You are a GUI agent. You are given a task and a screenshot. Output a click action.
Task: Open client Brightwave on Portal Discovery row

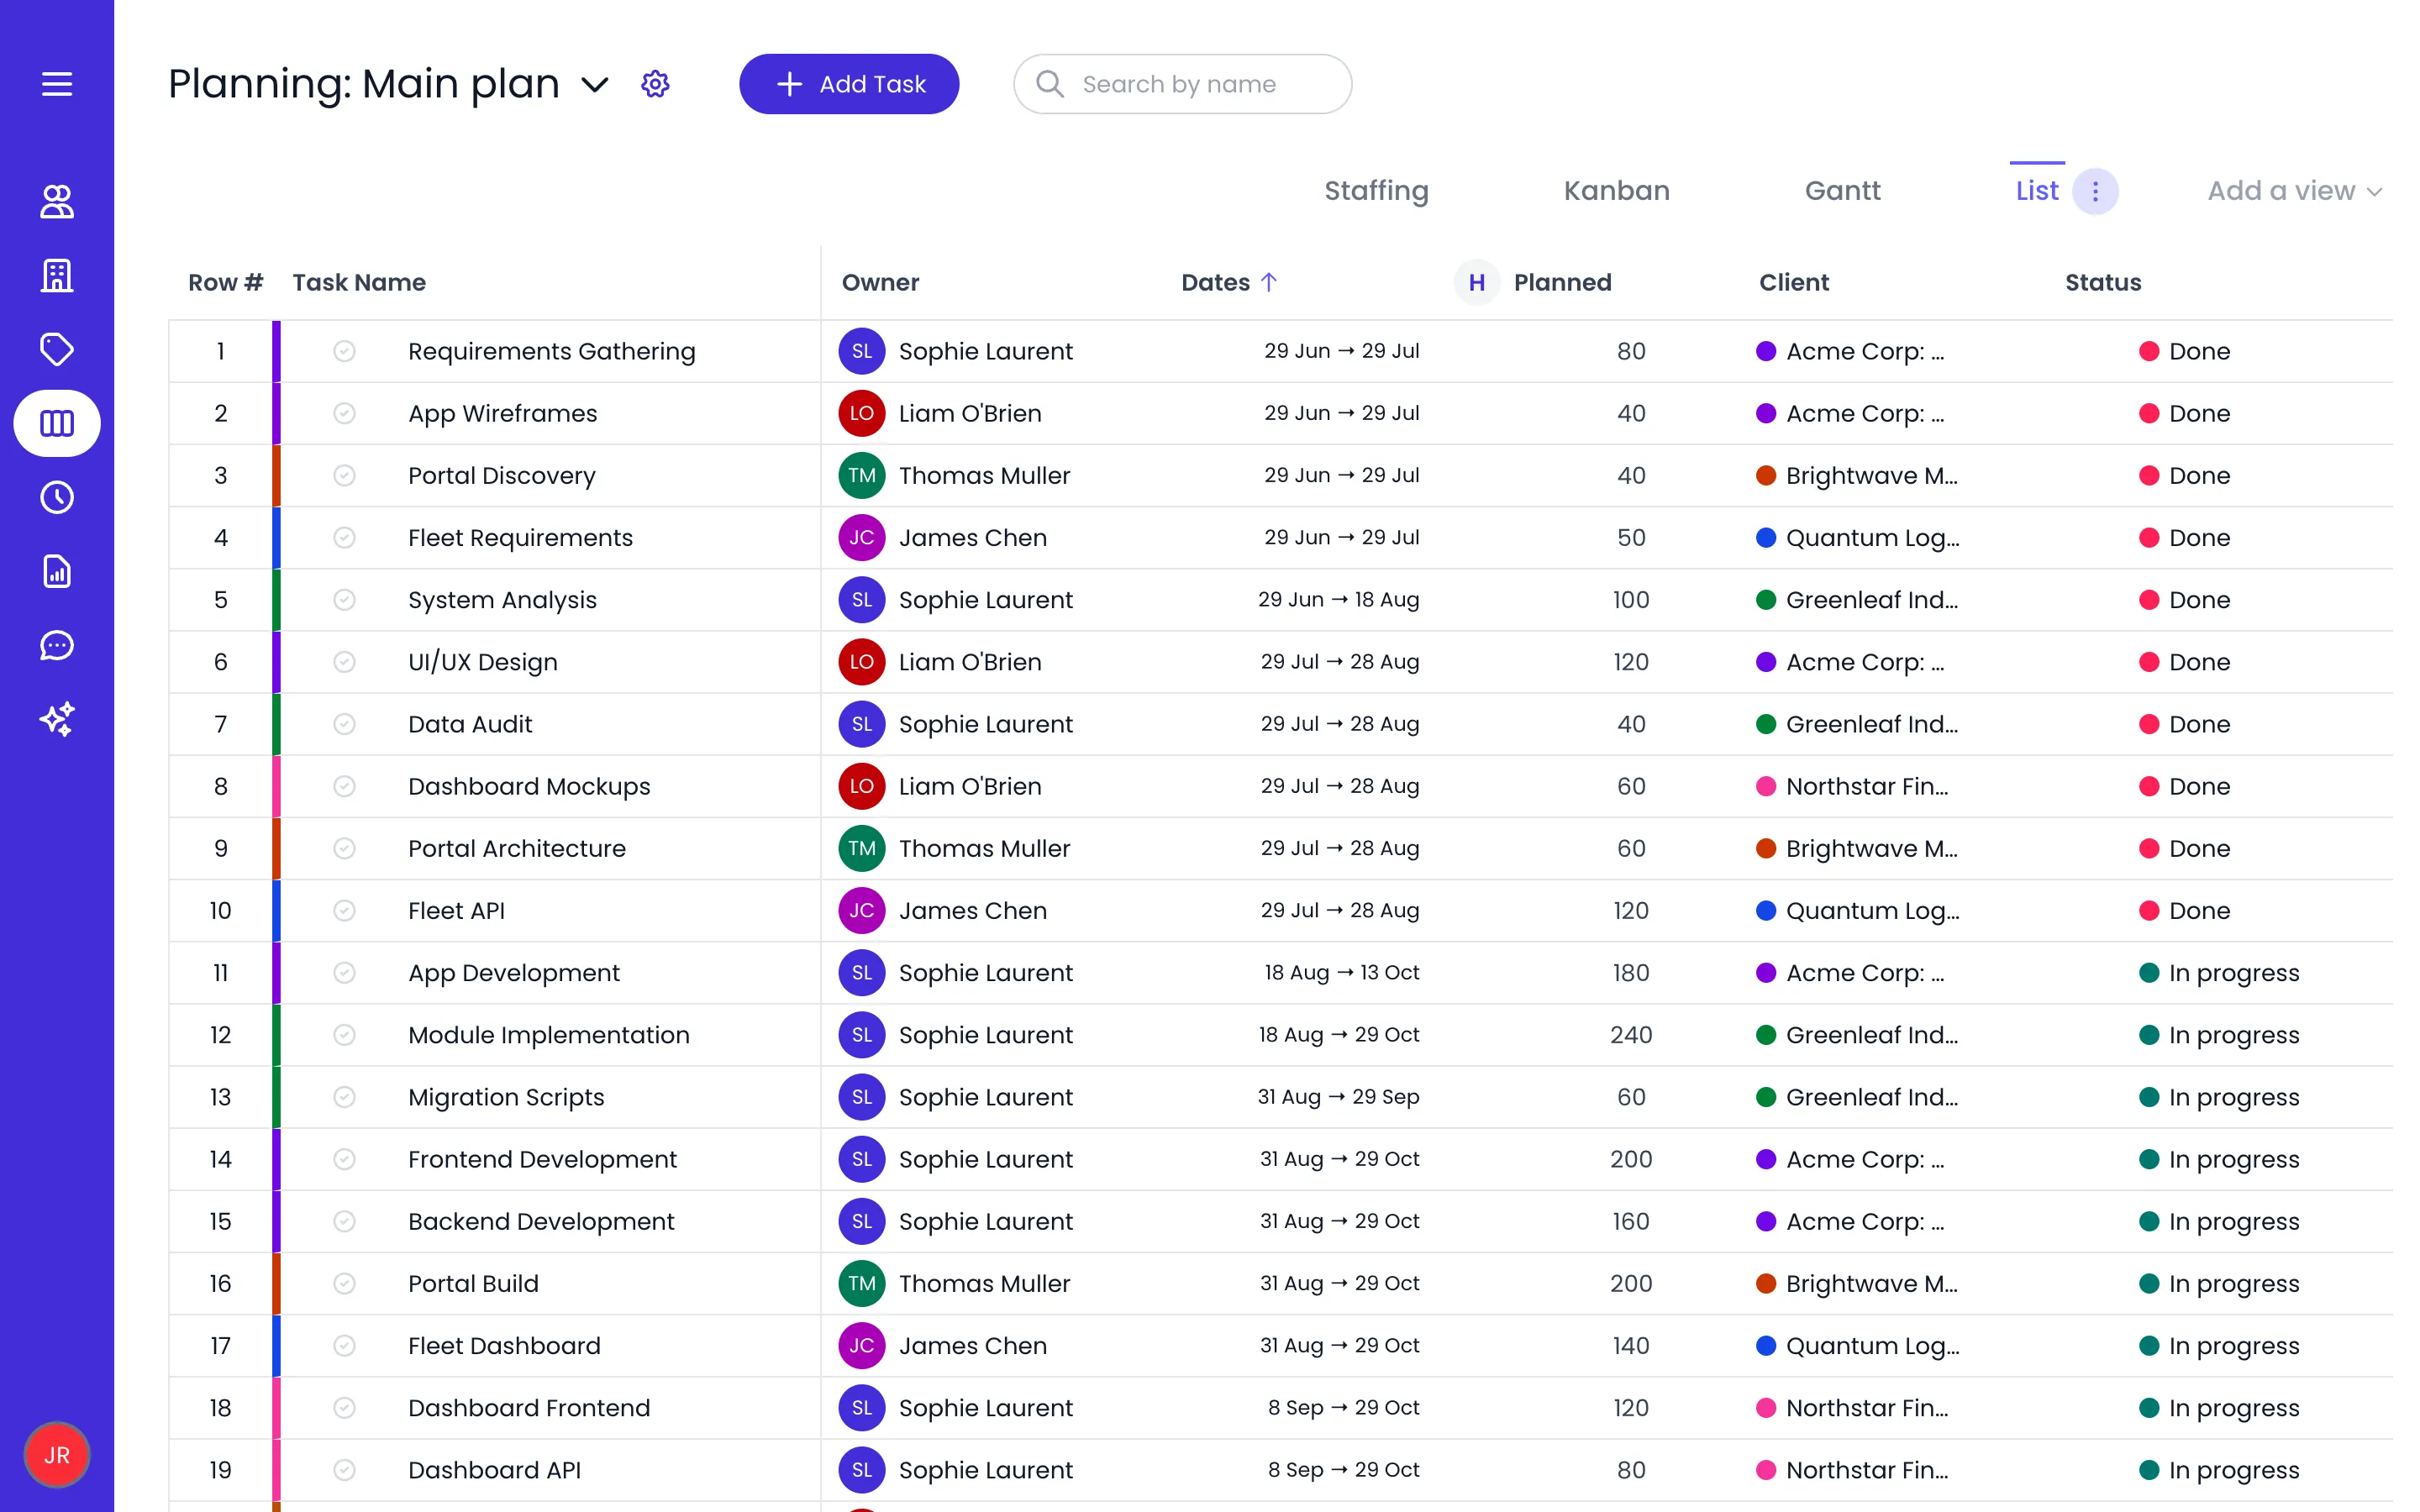coord(1857,475)
